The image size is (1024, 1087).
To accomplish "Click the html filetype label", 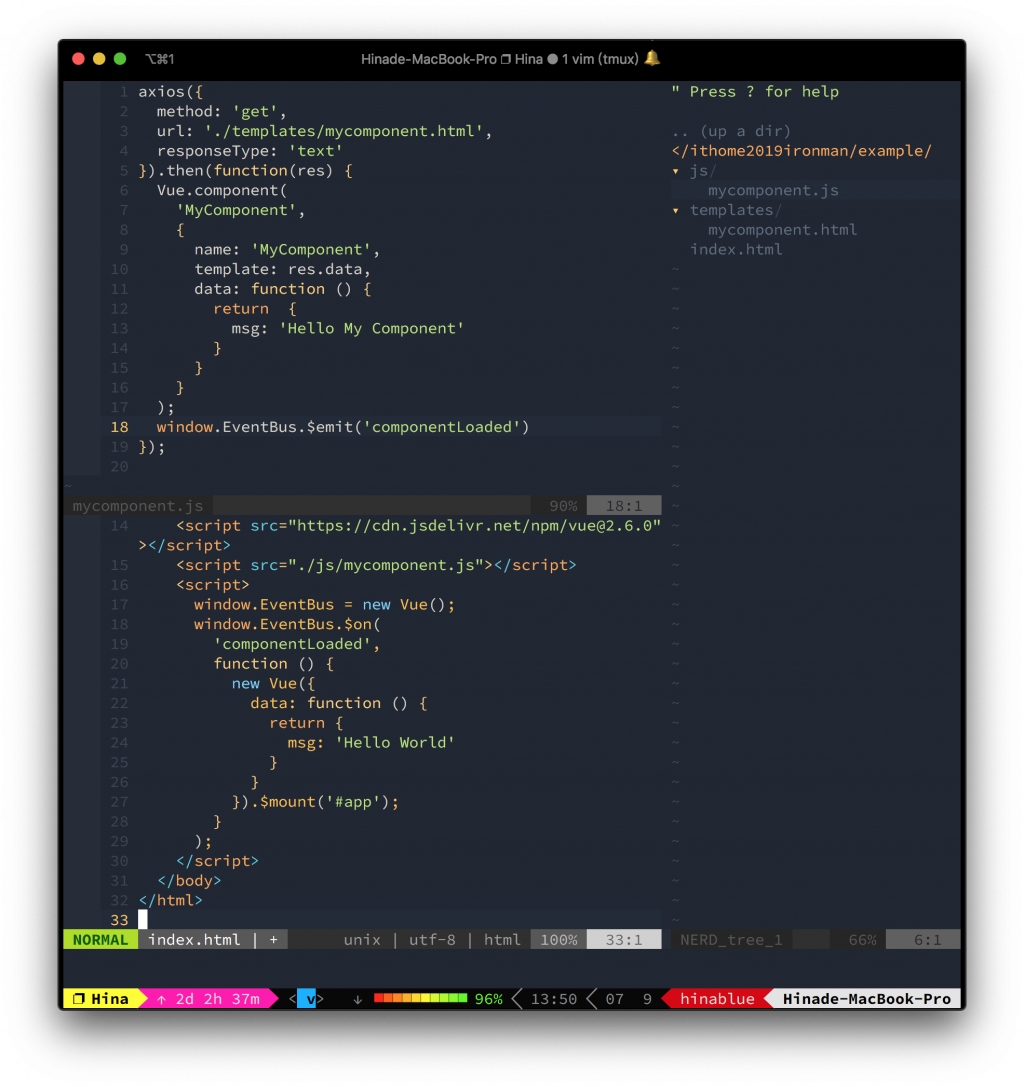I will click(502, 939).
